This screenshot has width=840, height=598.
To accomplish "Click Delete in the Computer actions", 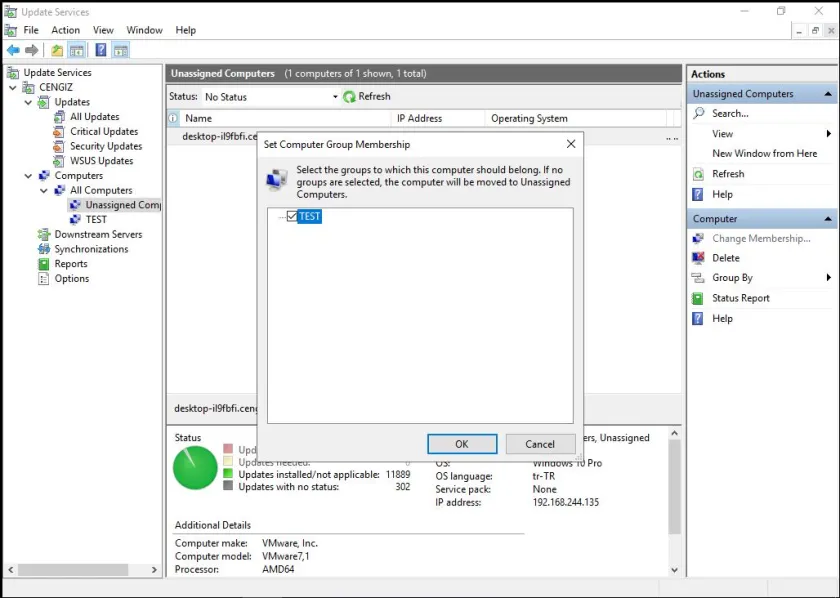I will 725,258.
